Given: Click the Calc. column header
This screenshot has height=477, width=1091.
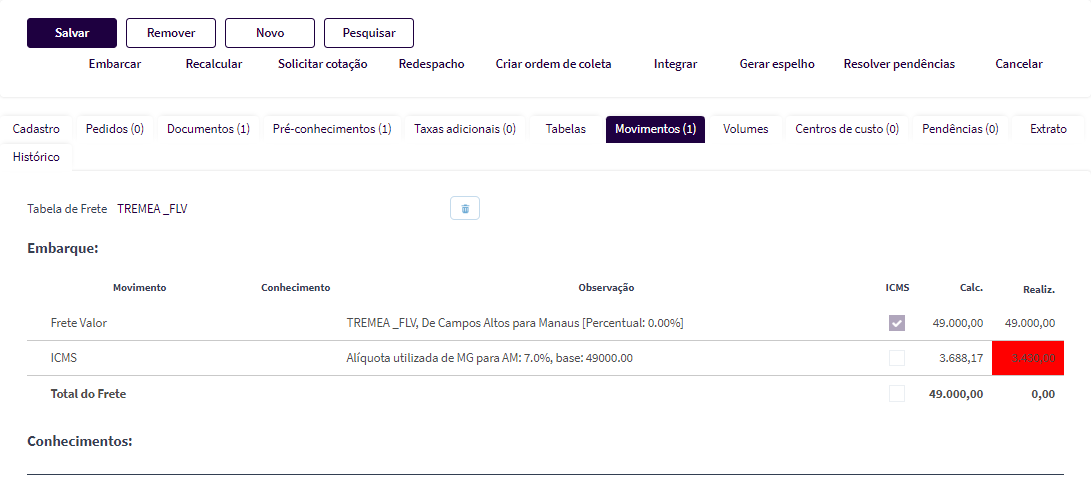Looking at the screenshot, I should click(x=971, y=287).
